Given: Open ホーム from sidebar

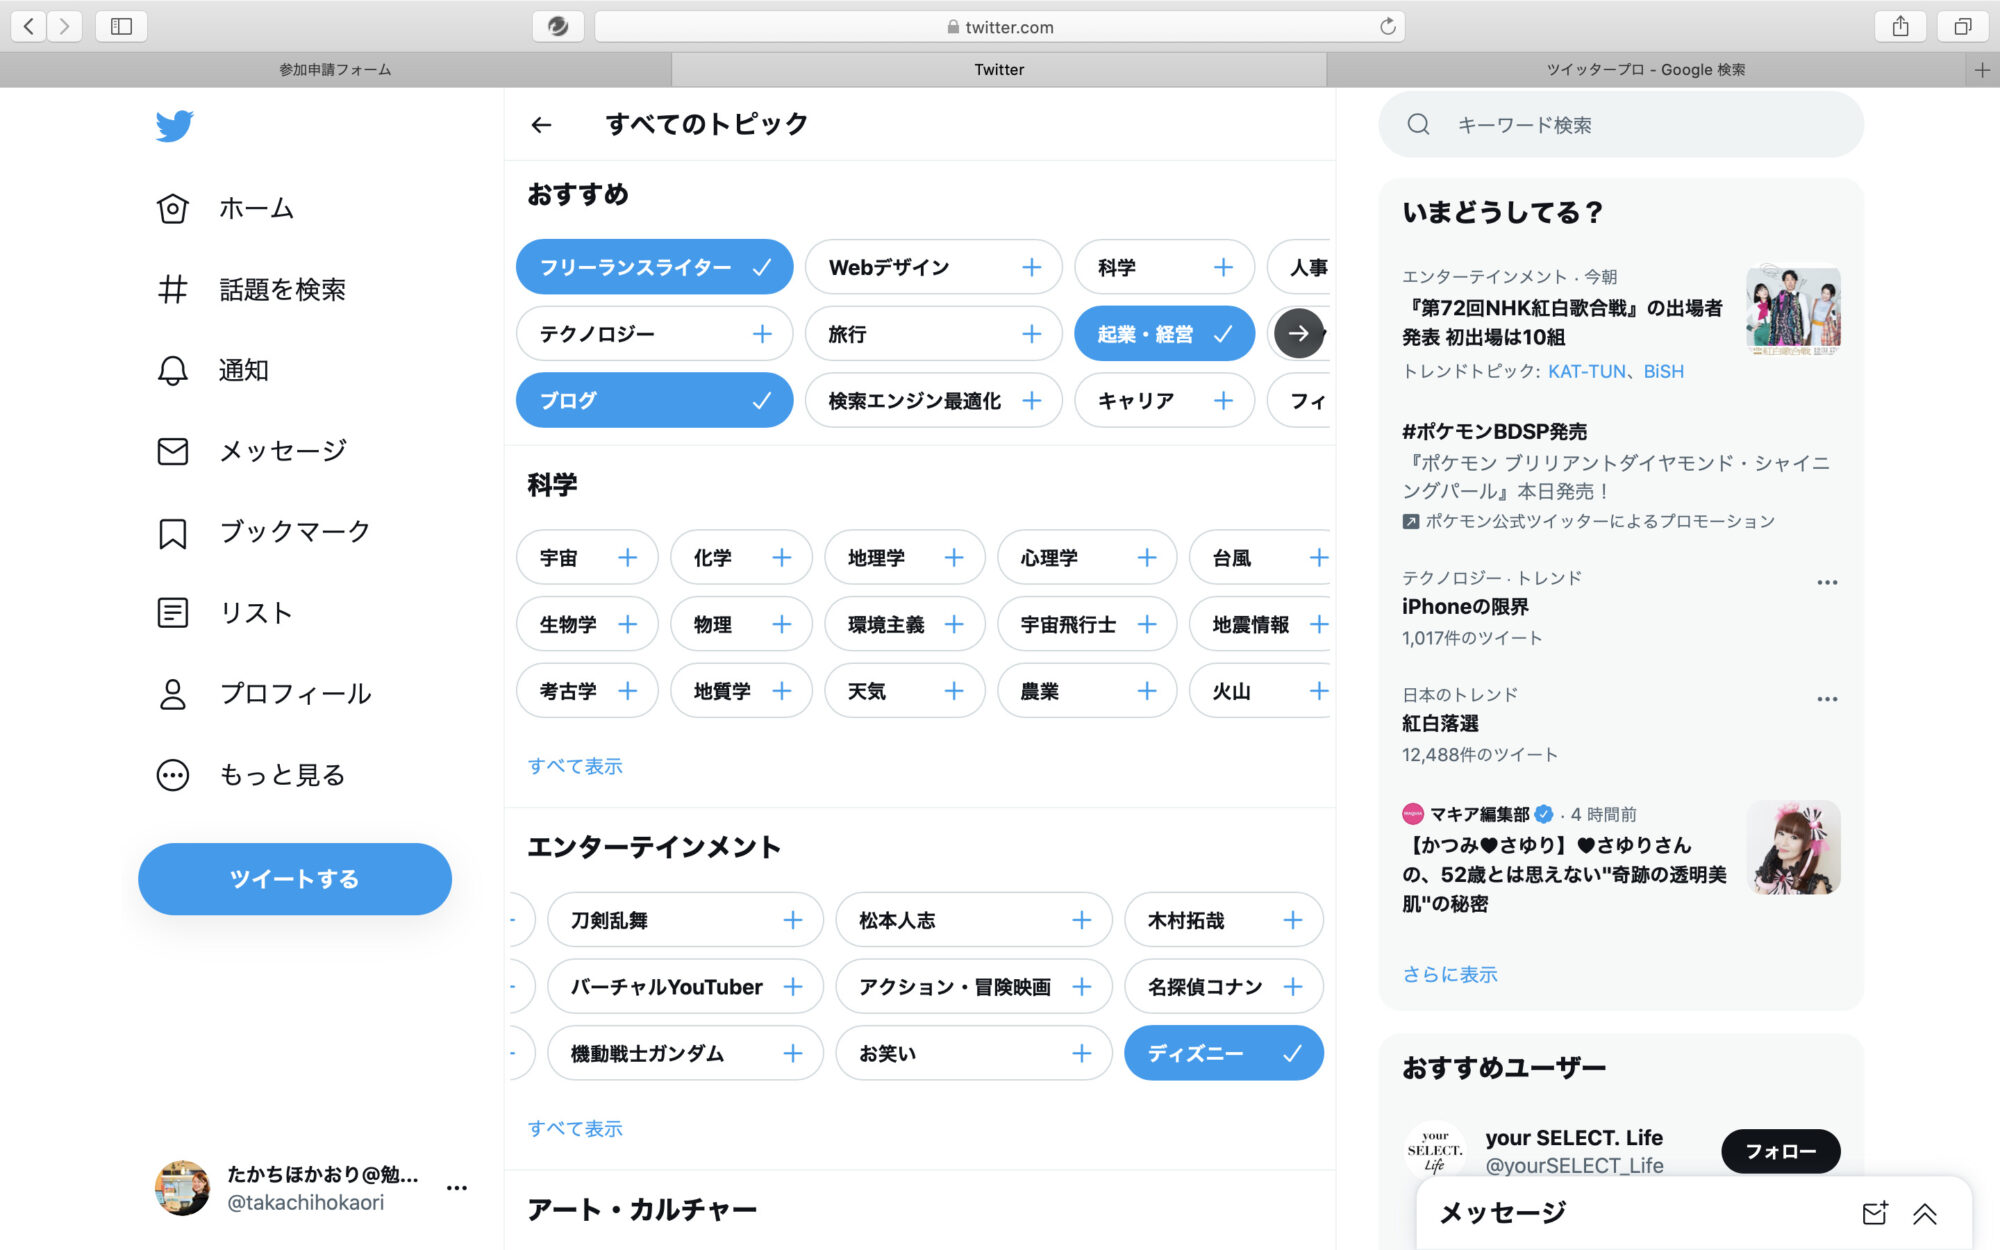Looking at the screenshot, I should point(225,208).
